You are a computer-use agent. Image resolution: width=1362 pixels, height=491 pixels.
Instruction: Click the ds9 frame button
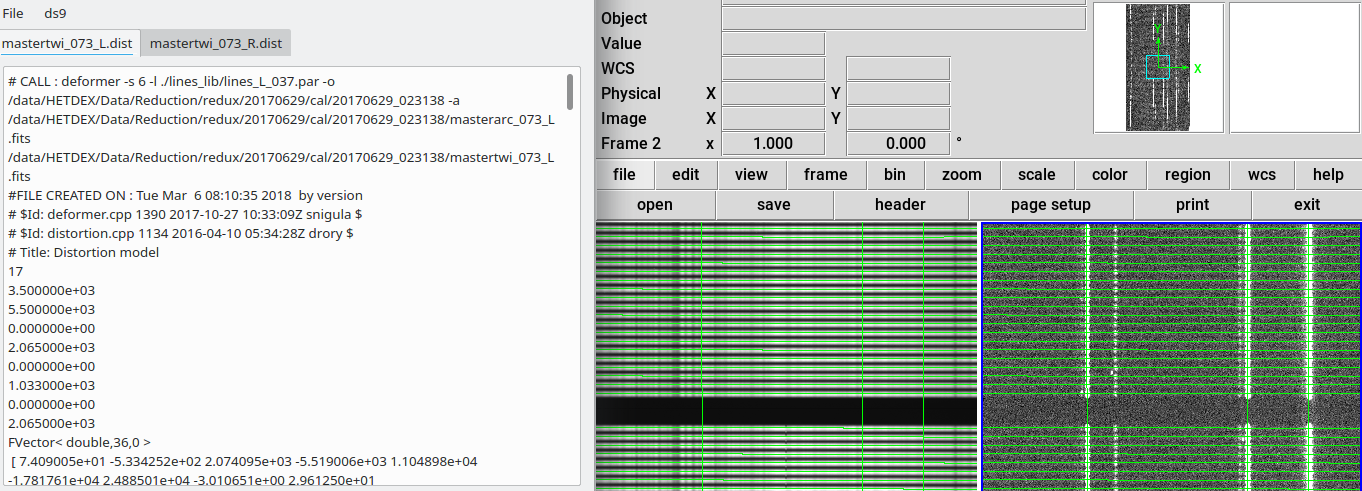tap(825, 175)
